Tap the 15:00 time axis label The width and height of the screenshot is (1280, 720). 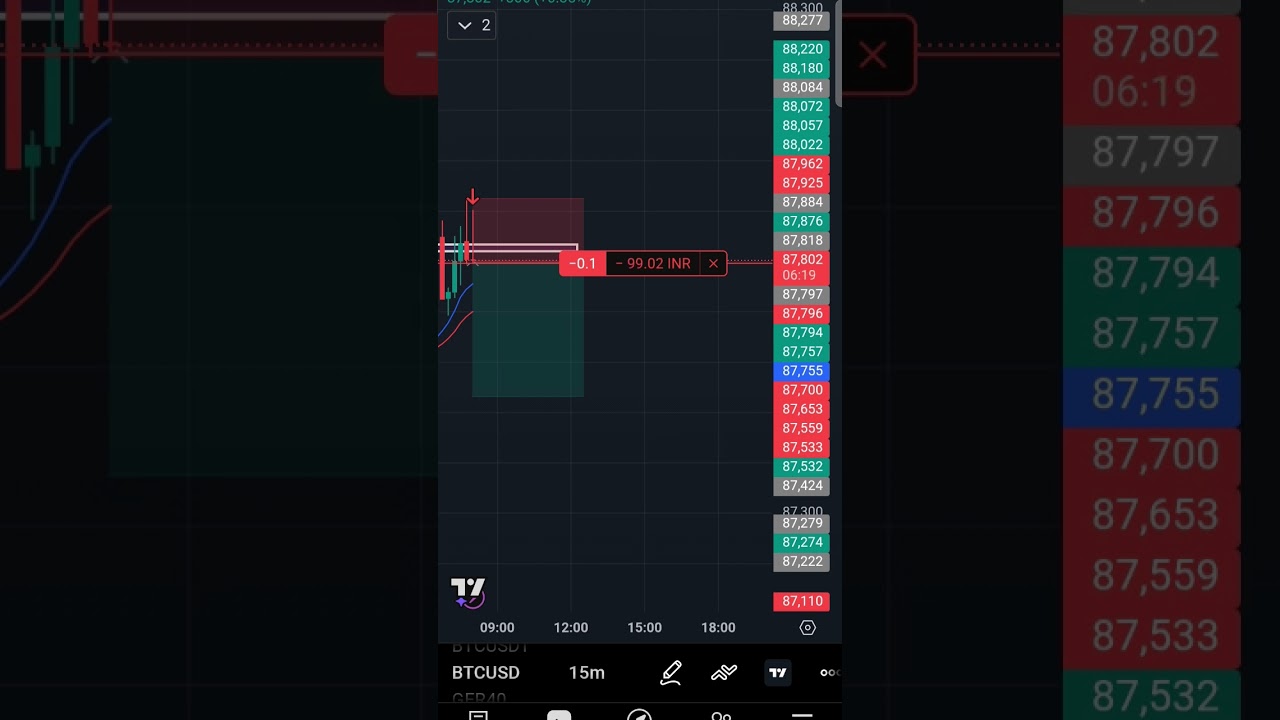(x=645, y=628)
